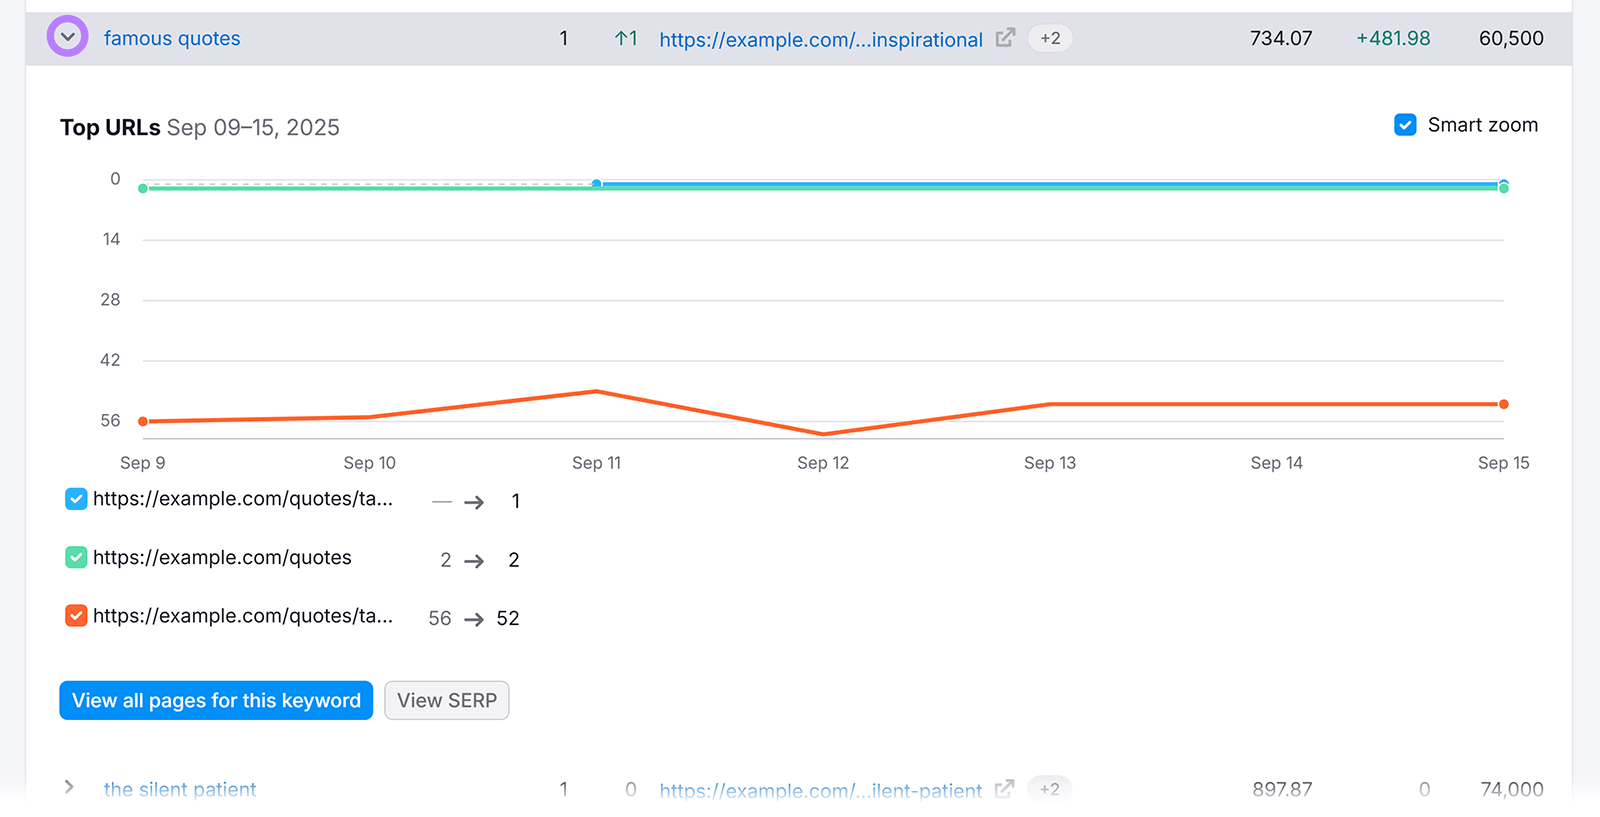Click the blue data point at Sep 11
The image size is (1600, 817).
point(597,184)
